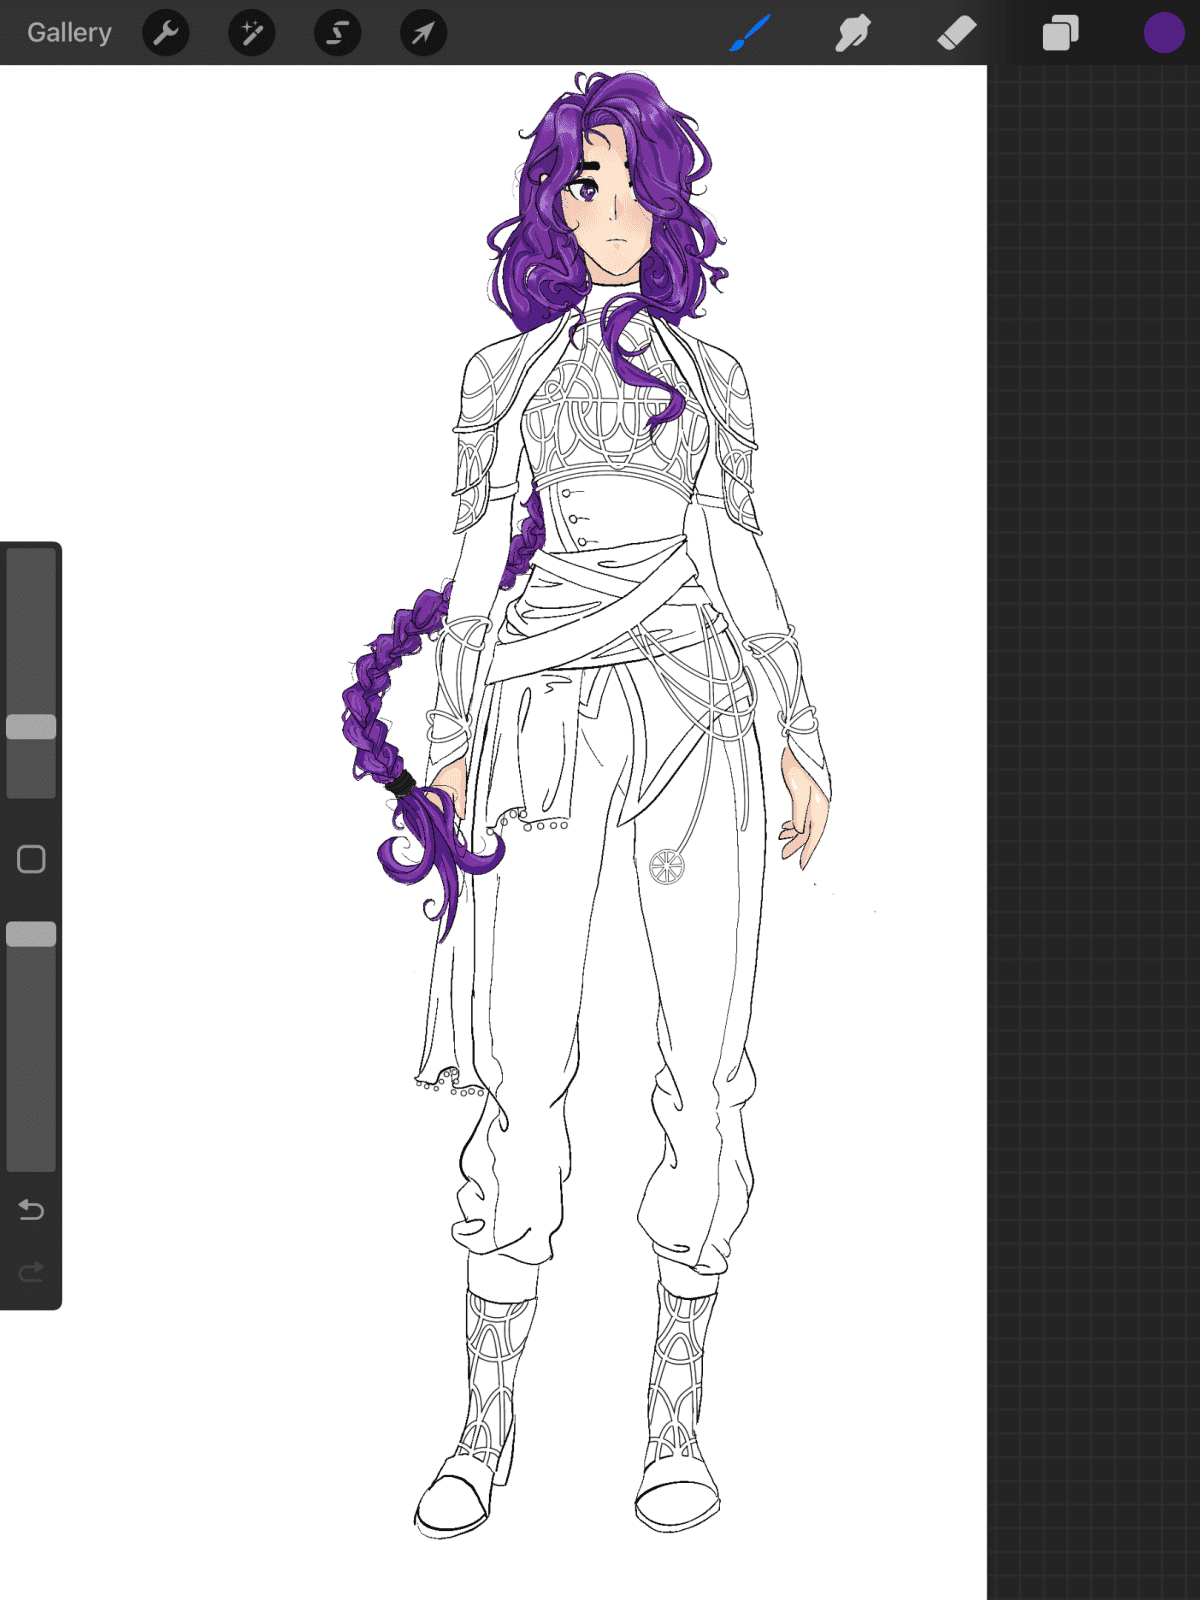Image resolution: width=1200 pixels, height=1600 pixels.
Task: Open the Actions wrench menu
Action: coord(166,33)
